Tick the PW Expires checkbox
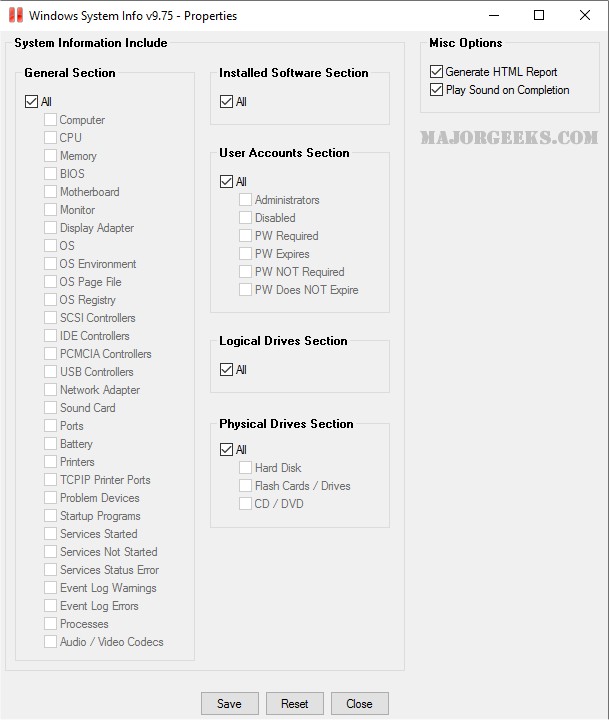609x720 pixels. coord(245,254)
